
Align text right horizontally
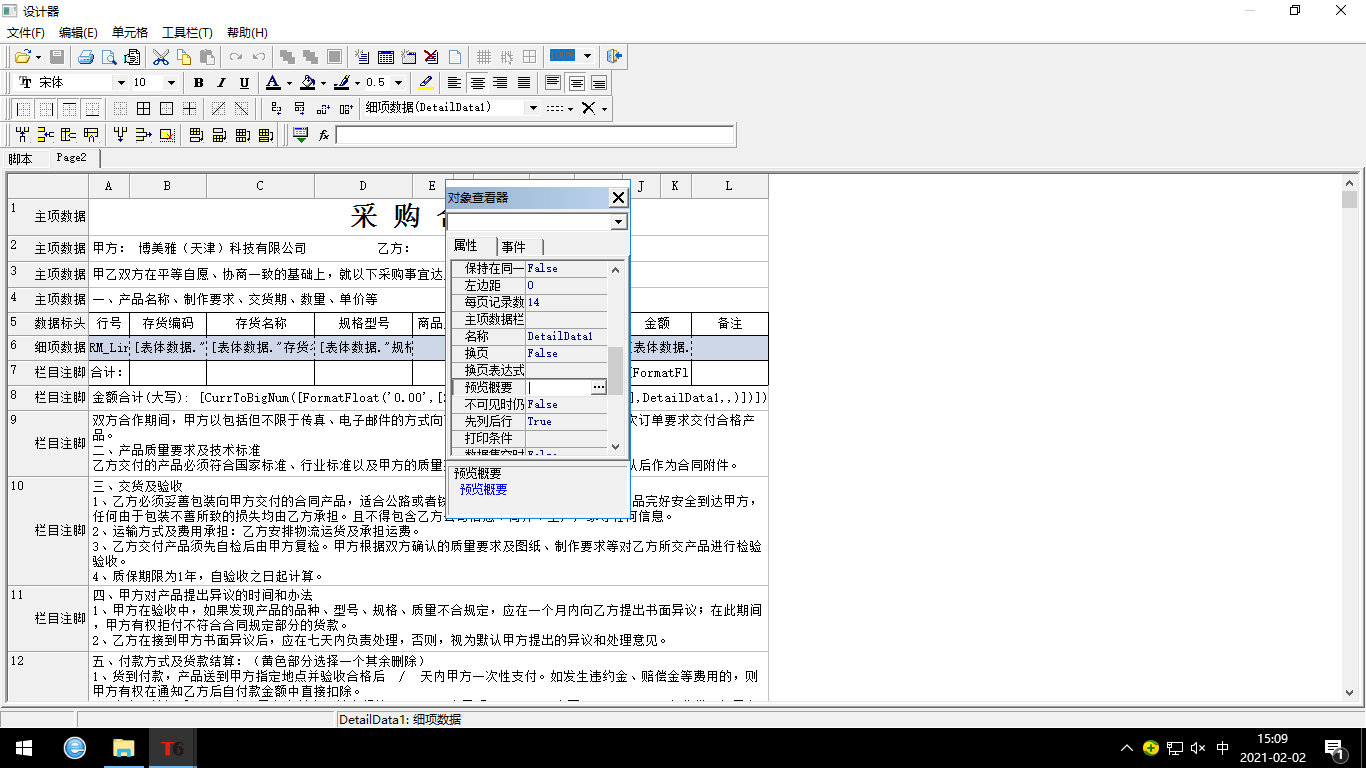coord(500,82)
